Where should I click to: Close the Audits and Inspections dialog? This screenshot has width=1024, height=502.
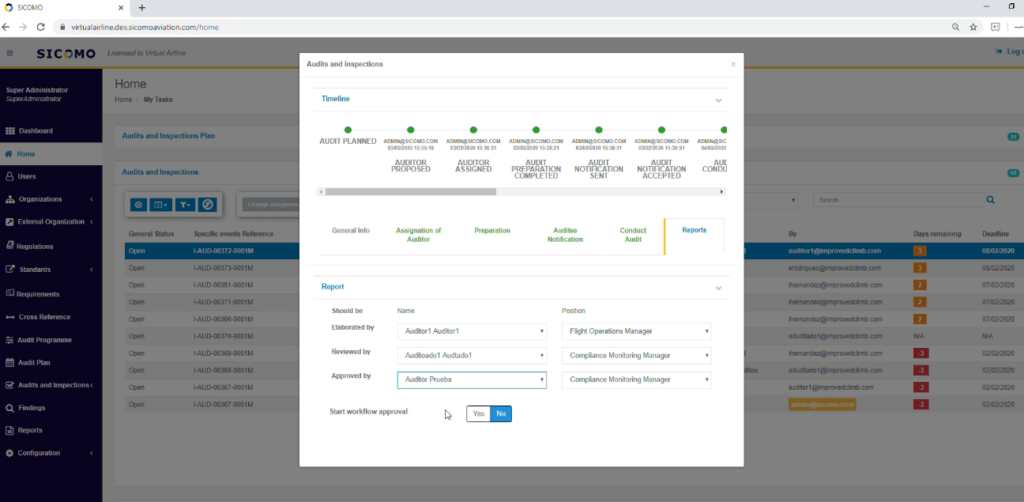click(x=733, y=64)
